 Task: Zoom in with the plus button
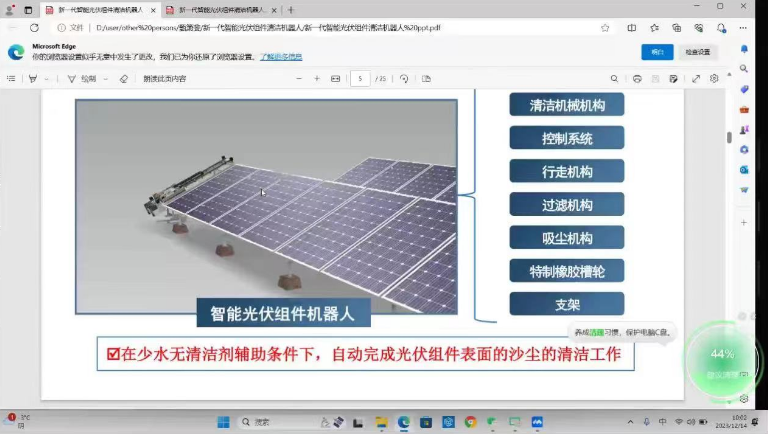coord(317,78)
